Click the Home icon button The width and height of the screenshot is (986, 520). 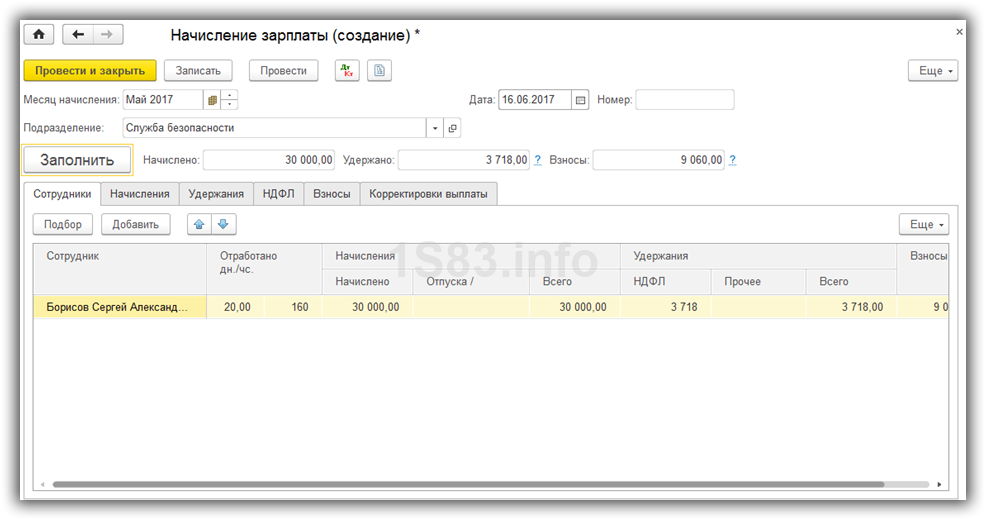pos(39,35)
